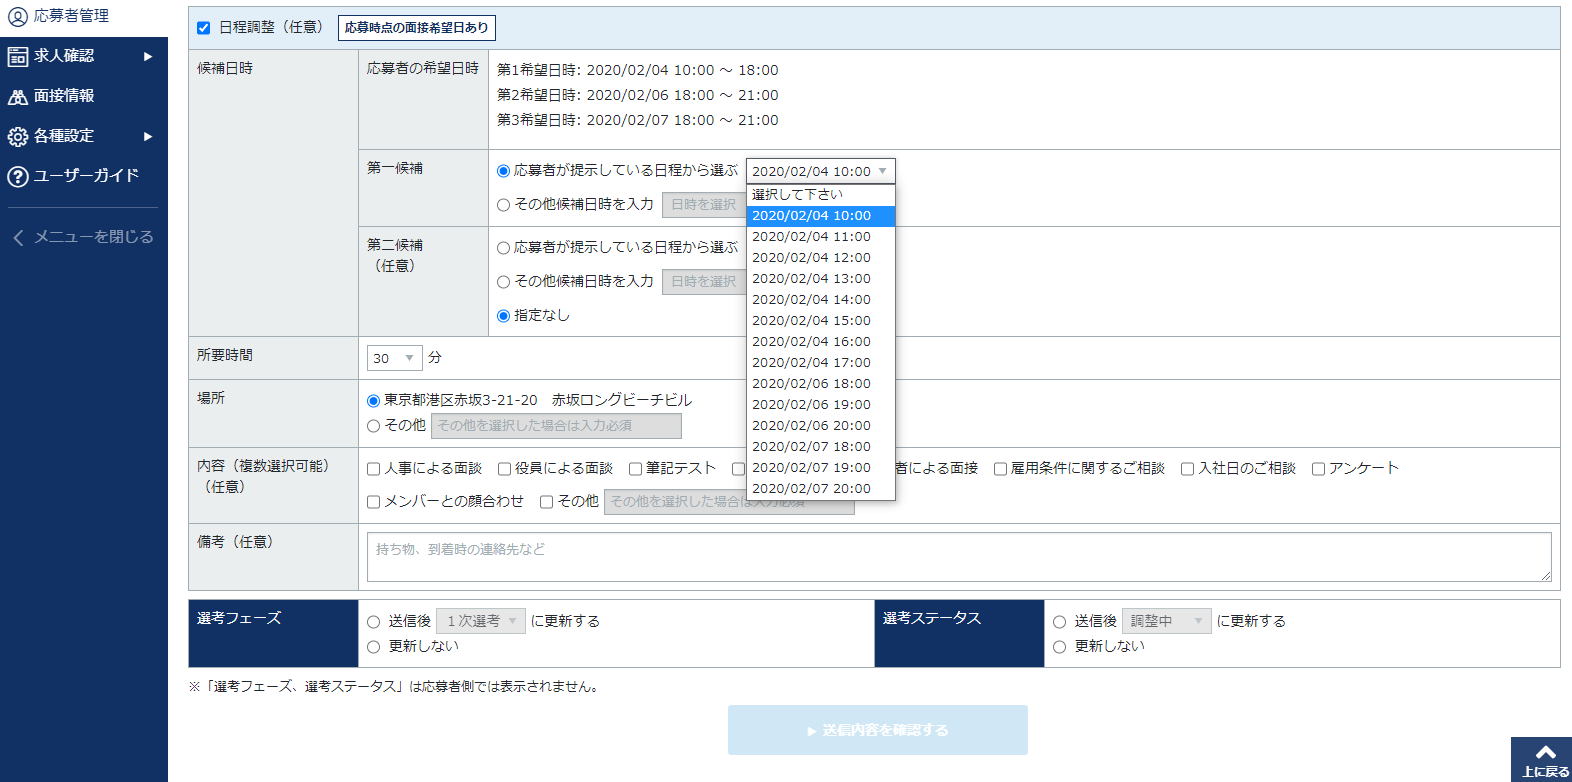This screenshot has height=782, width=1572.
Task: Open the 所要時間 30 minutes dropdown
Action: pyautogui.click(x=394, y=358)
